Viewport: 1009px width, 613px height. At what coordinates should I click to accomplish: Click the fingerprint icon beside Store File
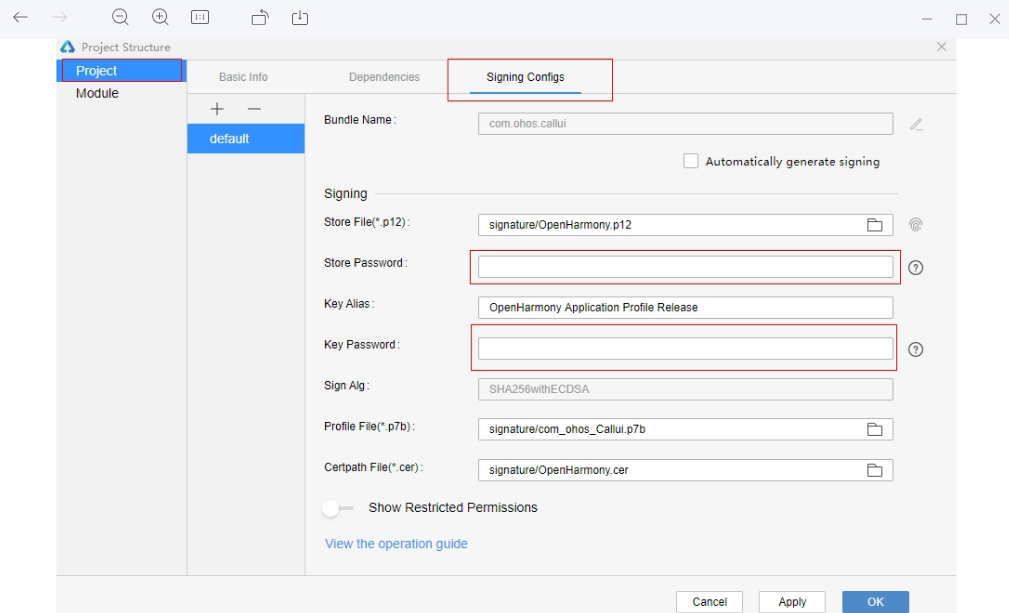pos(915,225)
